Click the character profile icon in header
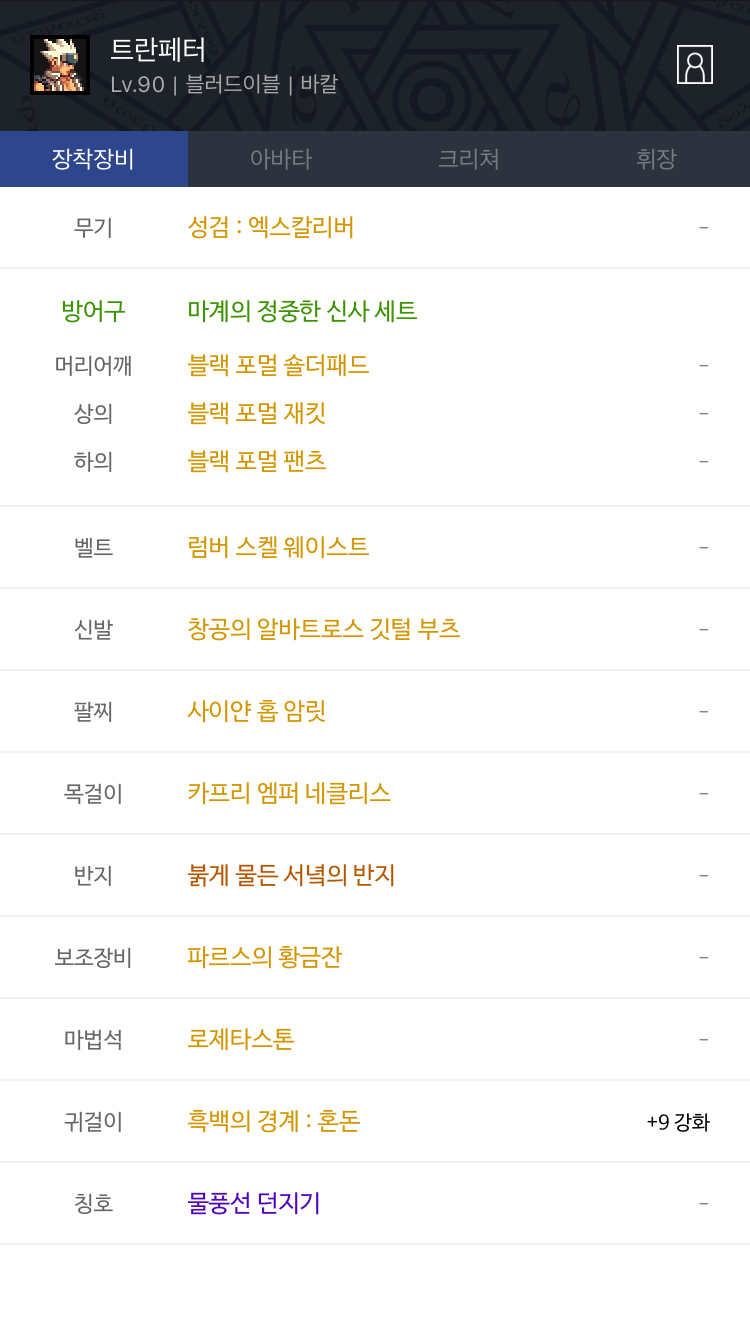 (694, 64)
